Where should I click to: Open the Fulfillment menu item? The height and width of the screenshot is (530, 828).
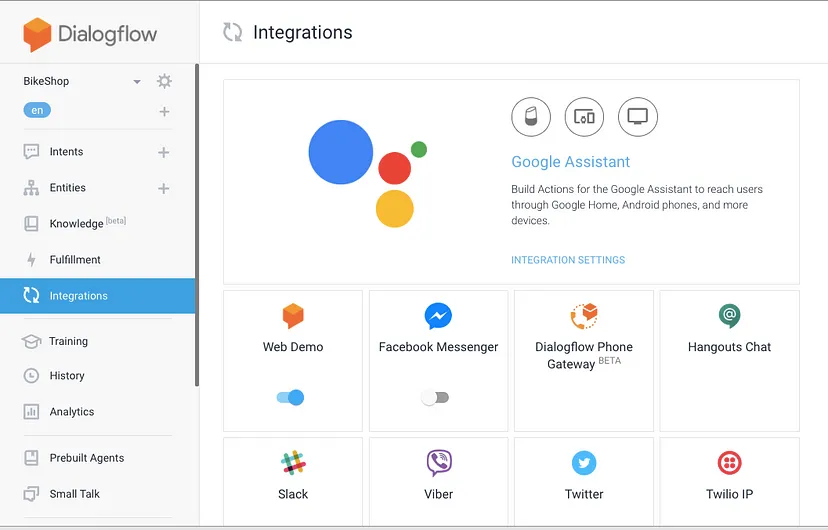pyautogui.click(x=75, y=260)
